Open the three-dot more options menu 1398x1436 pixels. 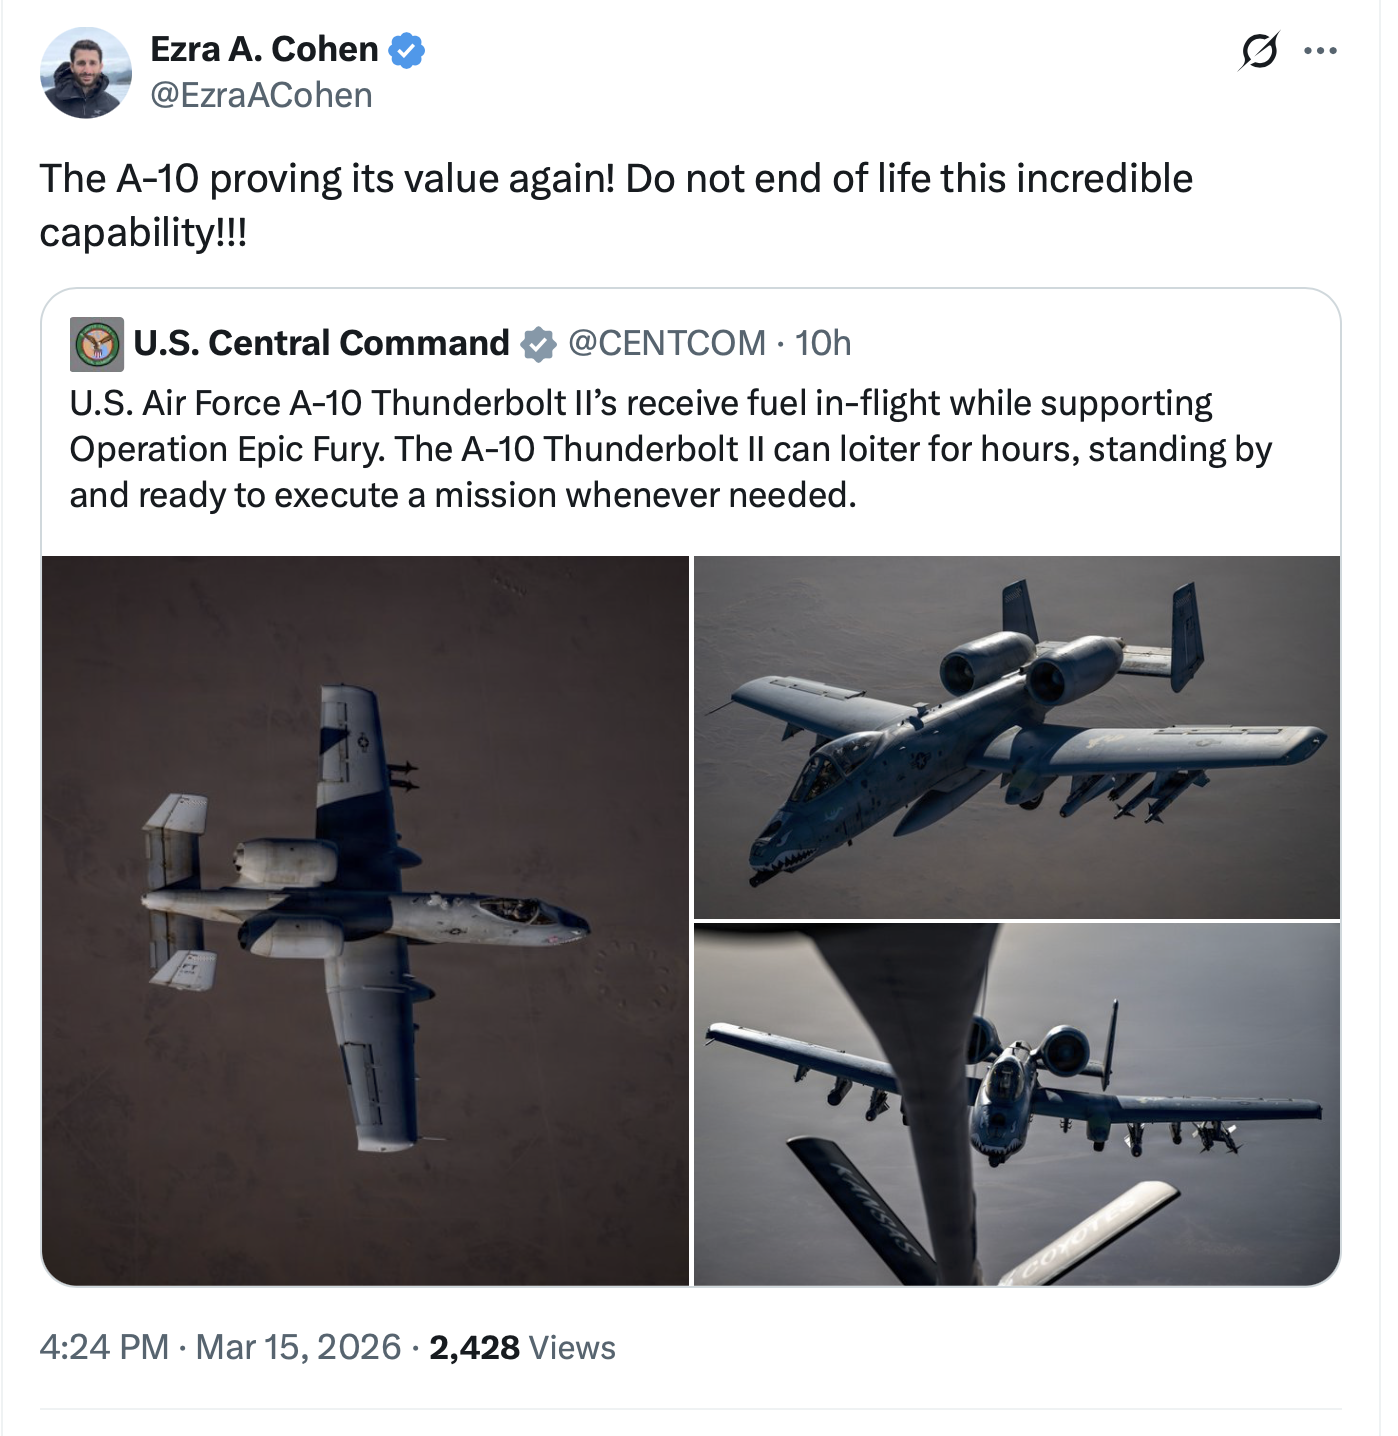(1320, 51)
